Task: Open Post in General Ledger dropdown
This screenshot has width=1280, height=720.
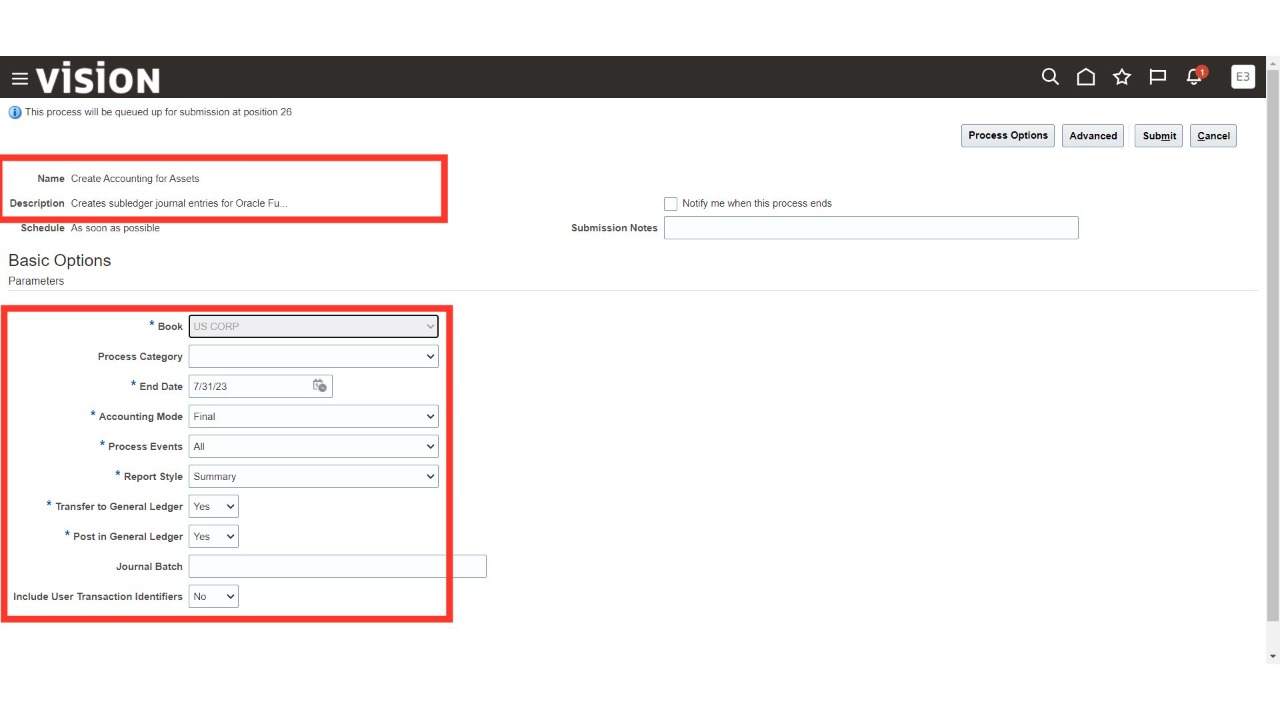Action: tap(214, 536)
